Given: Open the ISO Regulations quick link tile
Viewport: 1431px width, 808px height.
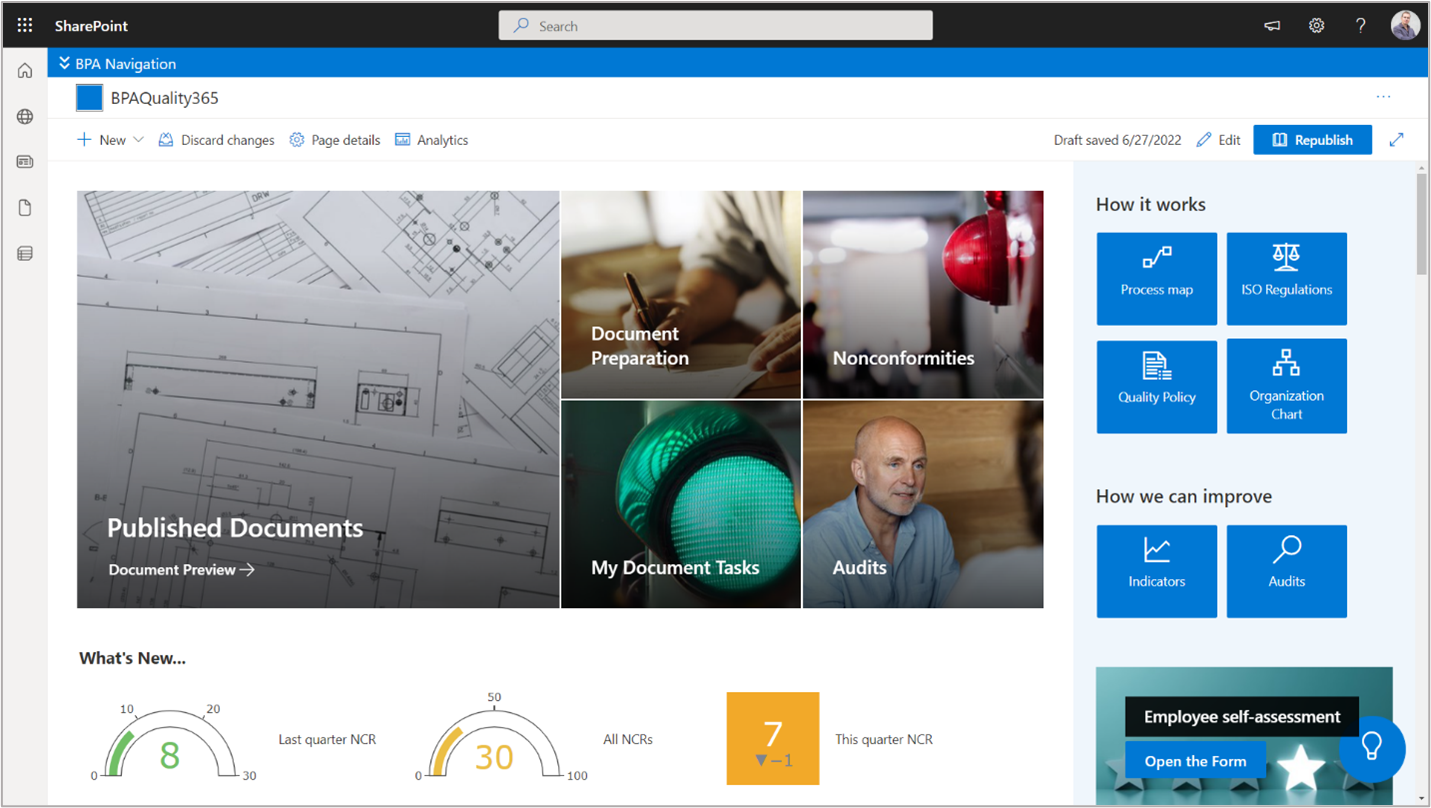Looking at the screenshot, I should (x=1286, y=279).
